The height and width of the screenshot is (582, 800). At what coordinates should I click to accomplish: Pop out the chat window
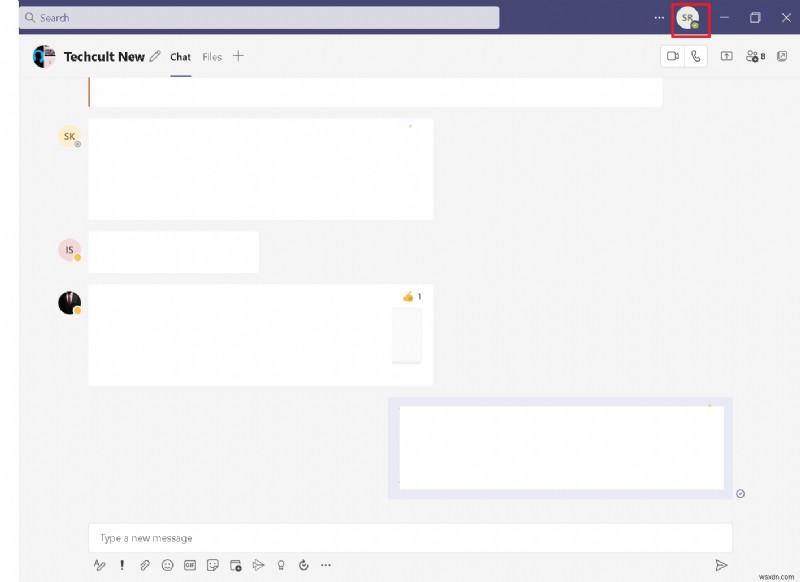[782, 56]
